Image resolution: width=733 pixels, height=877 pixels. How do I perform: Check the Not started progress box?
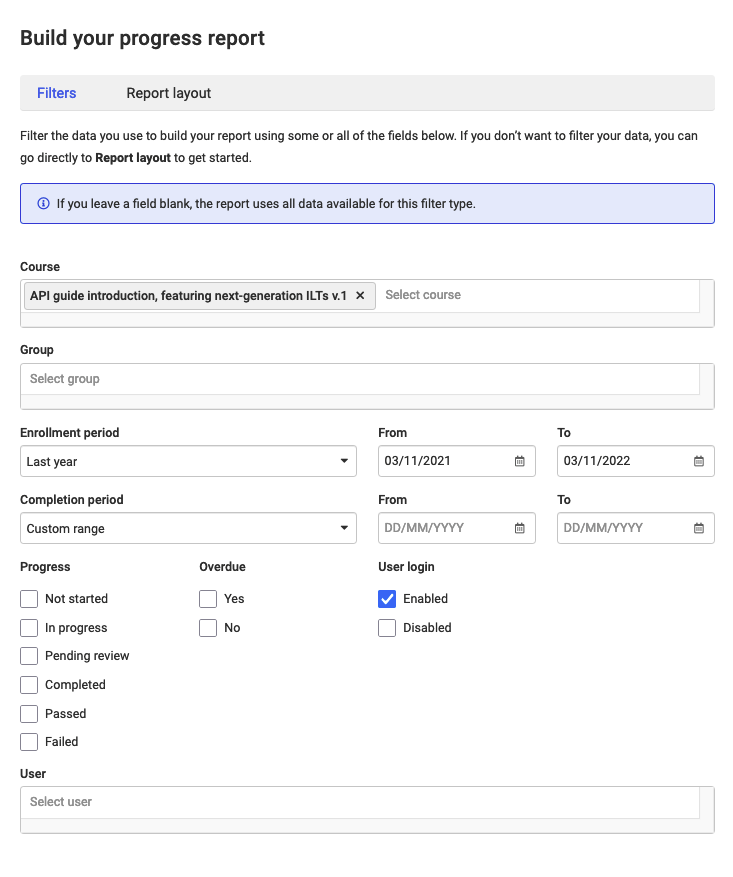[x=29, y=599]
